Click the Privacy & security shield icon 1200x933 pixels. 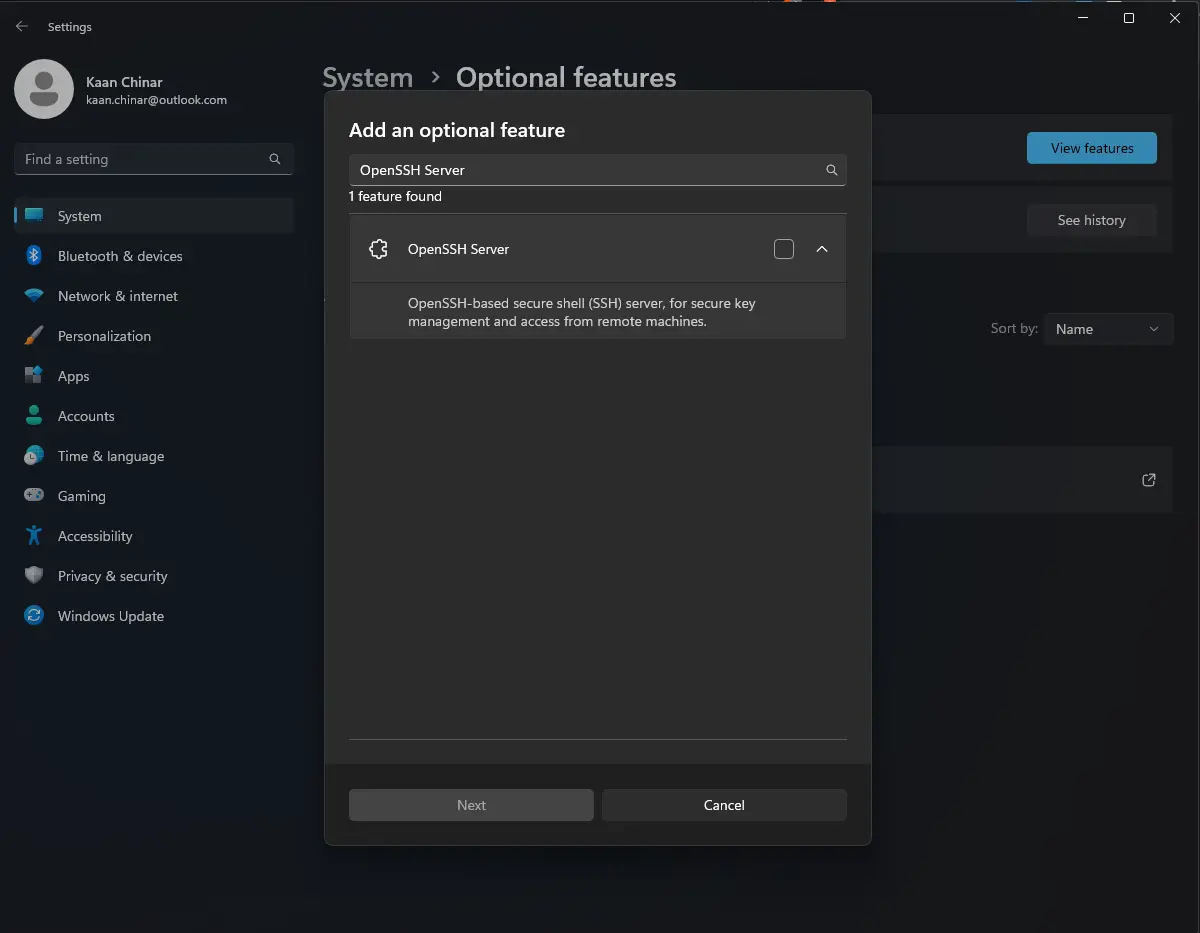coord(34,576)
